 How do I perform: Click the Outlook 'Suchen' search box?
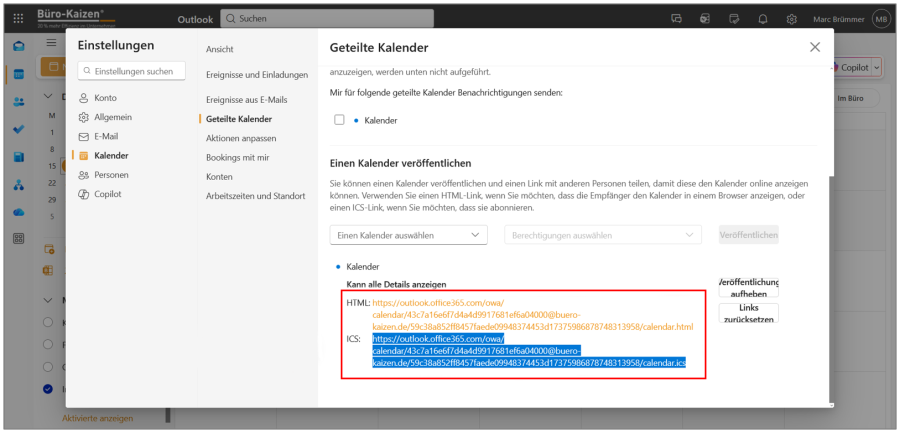tap(327, 19)
